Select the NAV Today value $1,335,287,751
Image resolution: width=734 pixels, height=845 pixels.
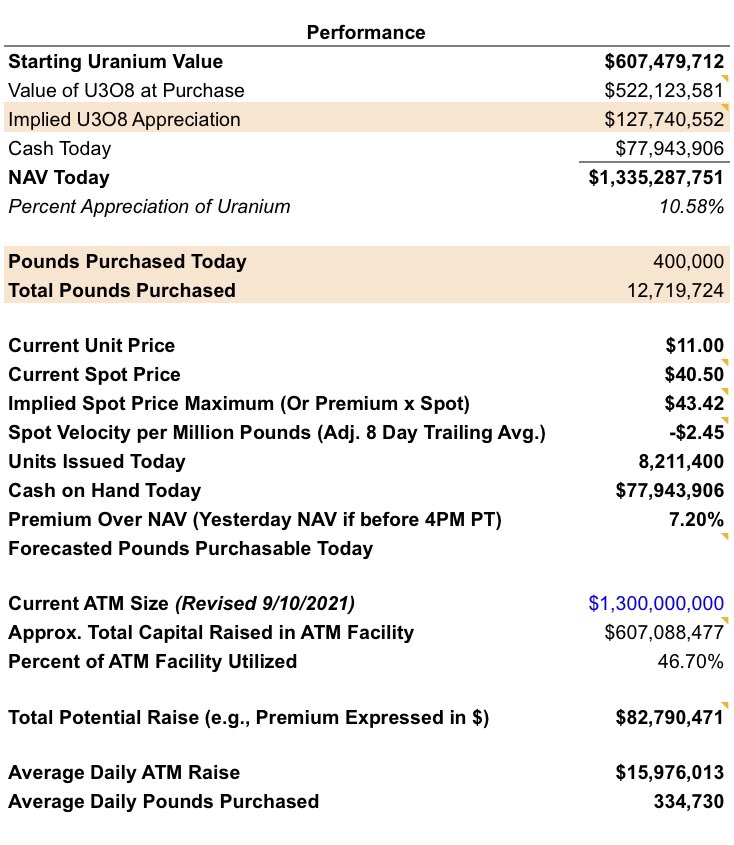point(656,178)
